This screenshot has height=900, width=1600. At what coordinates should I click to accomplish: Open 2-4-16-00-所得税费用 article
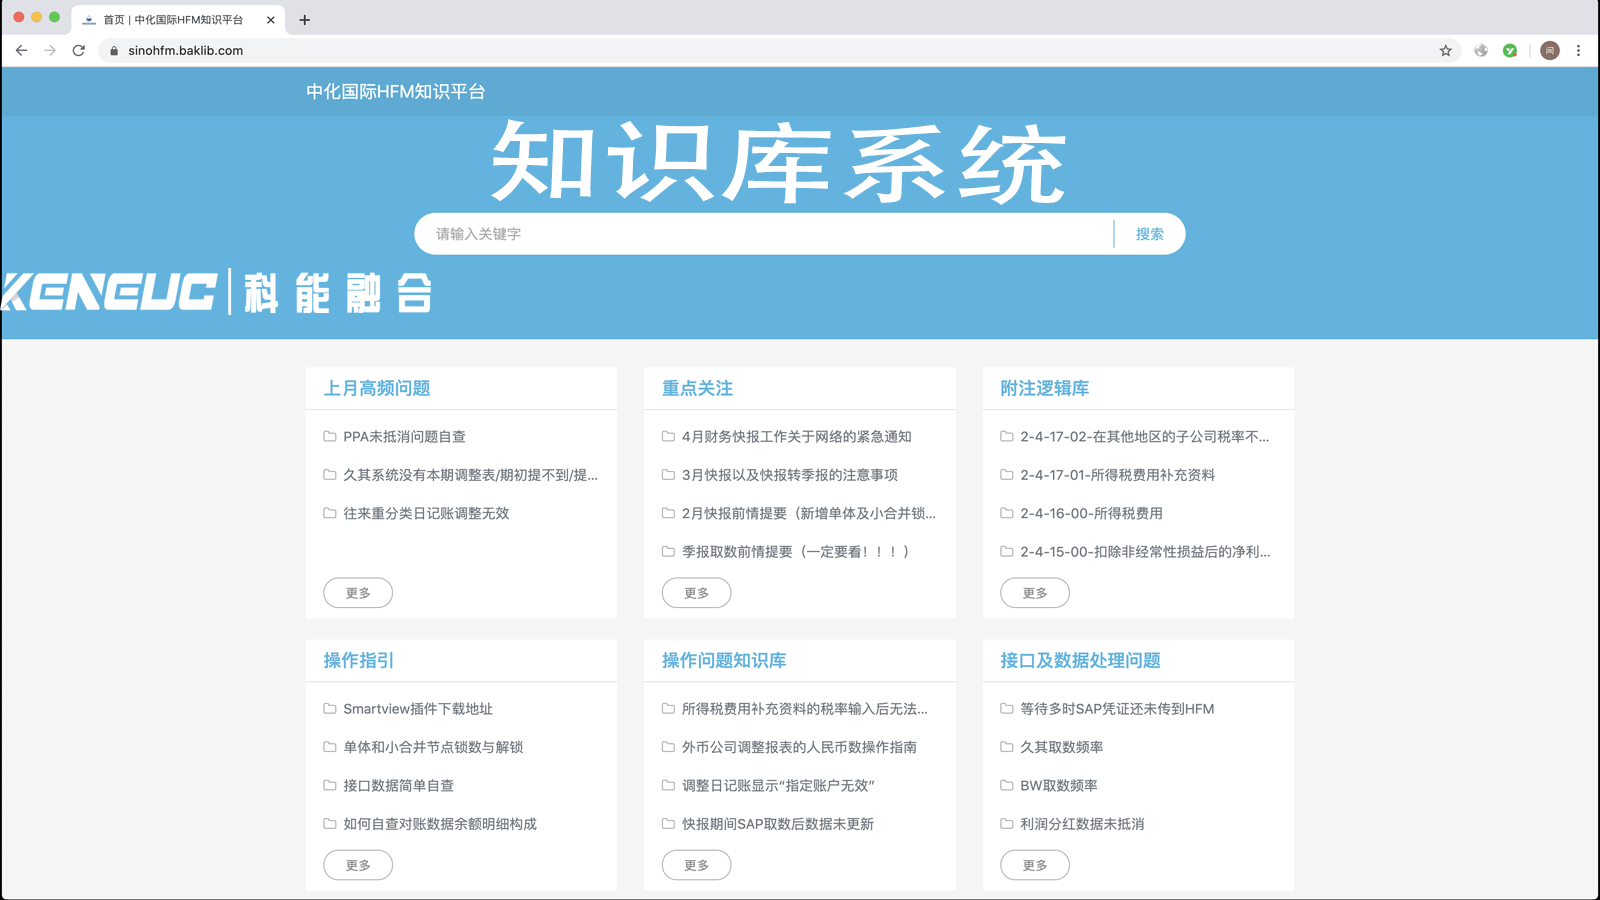tap(1091, 513)
